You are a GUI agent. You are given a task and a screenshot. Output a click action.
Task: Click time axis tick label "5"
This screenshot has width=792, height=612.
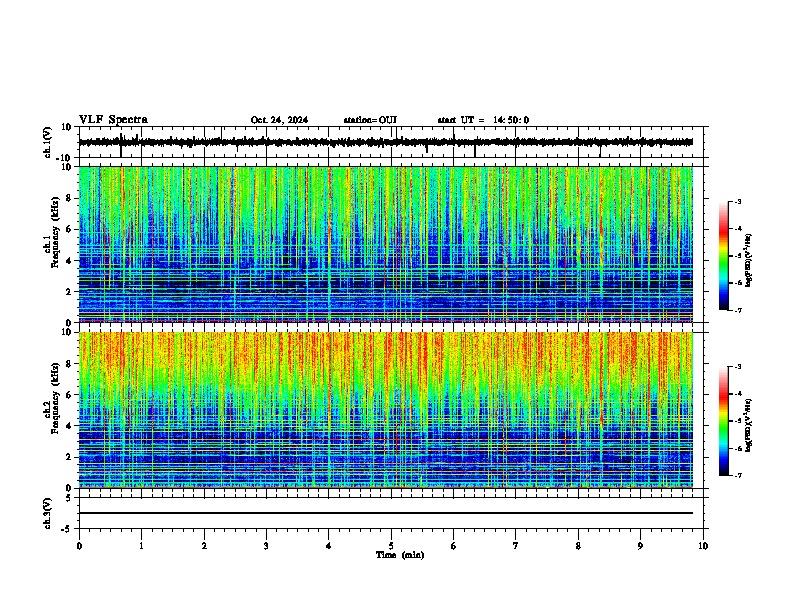391,546
